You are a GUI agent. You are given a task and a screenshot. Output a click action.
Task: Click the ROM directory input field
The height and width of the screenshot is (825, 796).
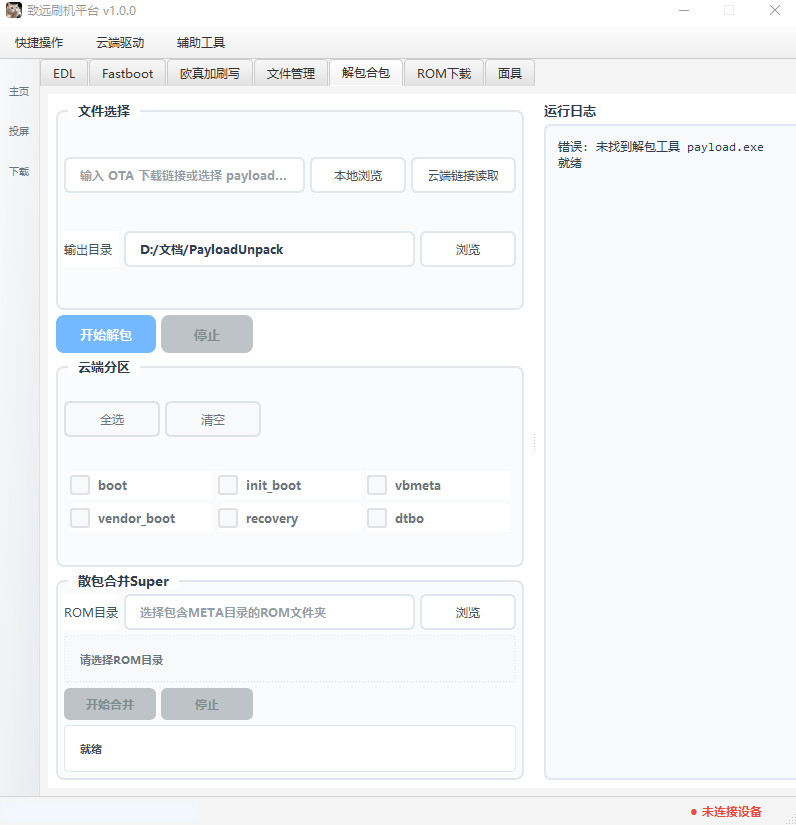coord(269,612)
